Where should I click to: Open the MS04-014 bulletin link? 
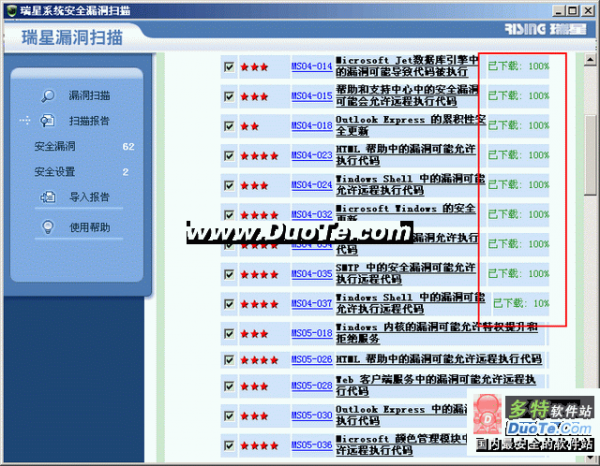click(312, 67)
